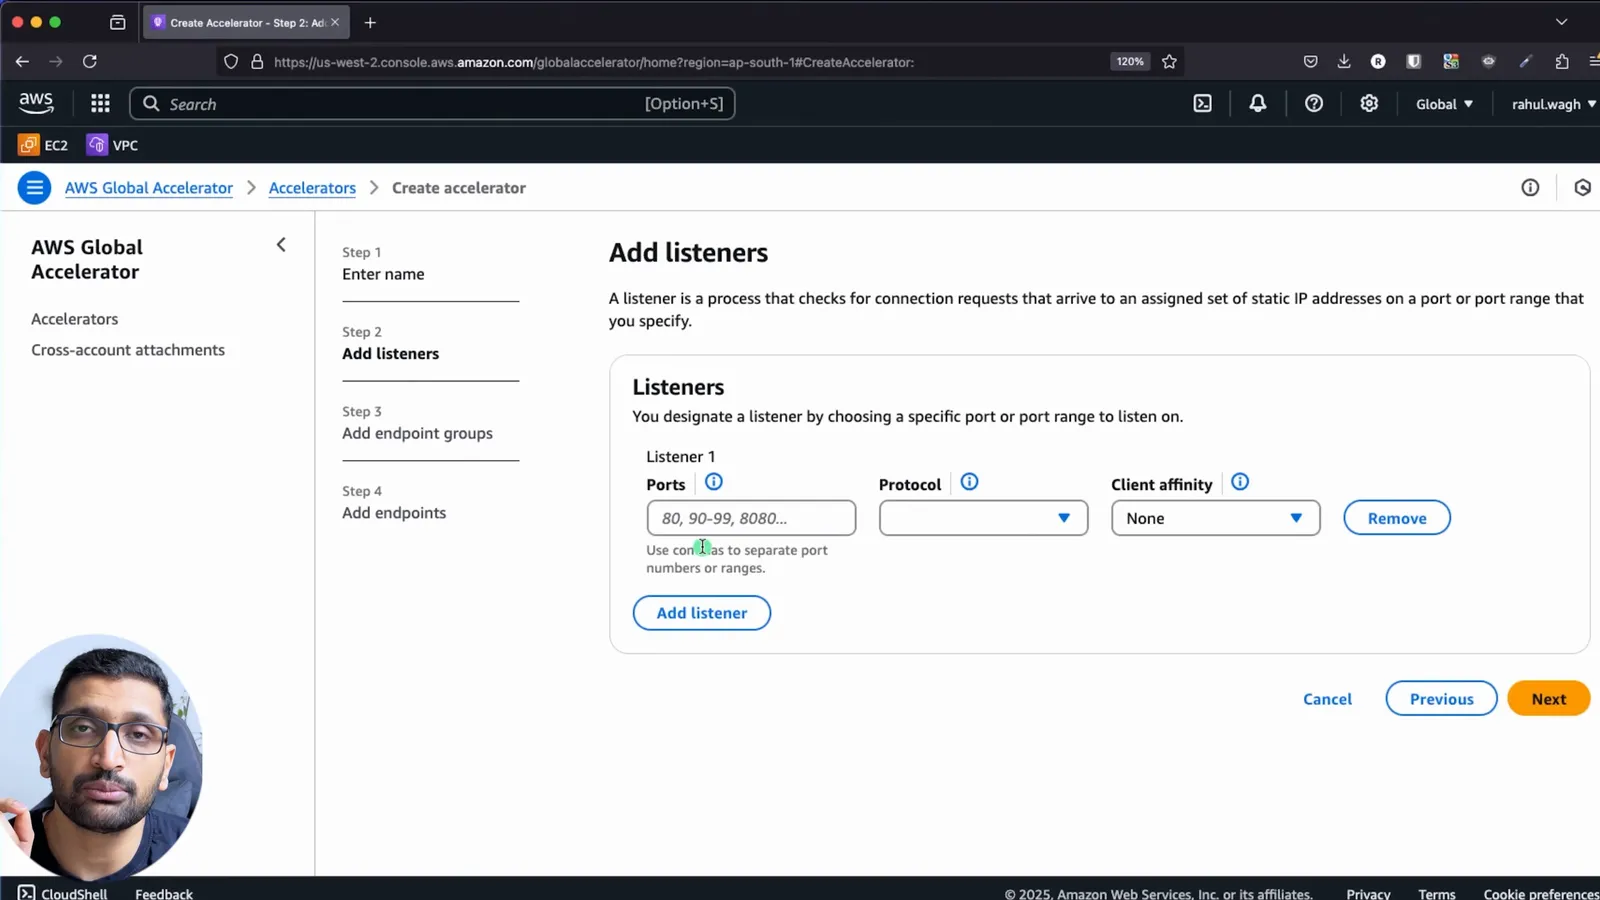Open Accelerators in the sidebar

74,319
